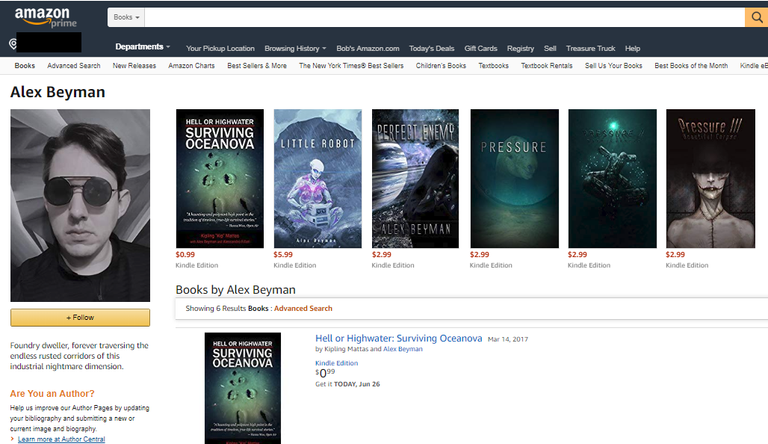Open the Textbooks section

click(493, 66)
